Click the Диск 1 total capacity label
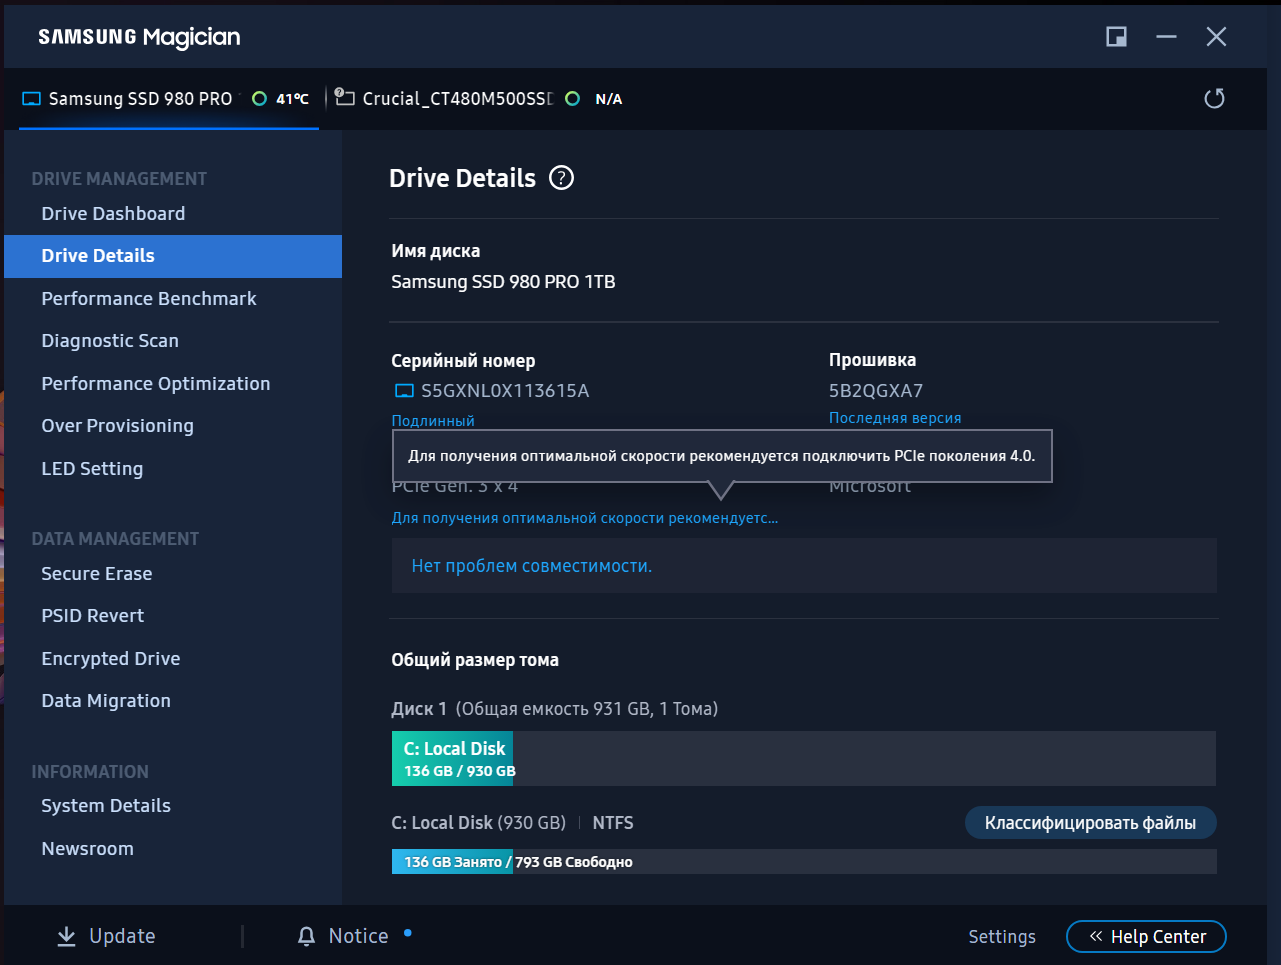 pos(555,709)
